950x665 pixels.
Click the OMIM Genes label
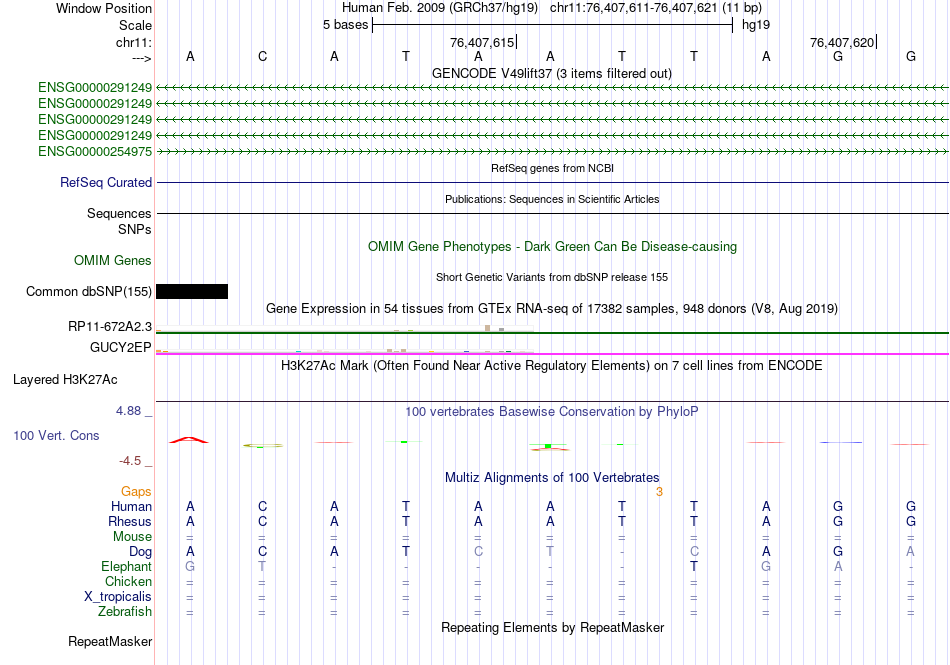tap(113, 260)
